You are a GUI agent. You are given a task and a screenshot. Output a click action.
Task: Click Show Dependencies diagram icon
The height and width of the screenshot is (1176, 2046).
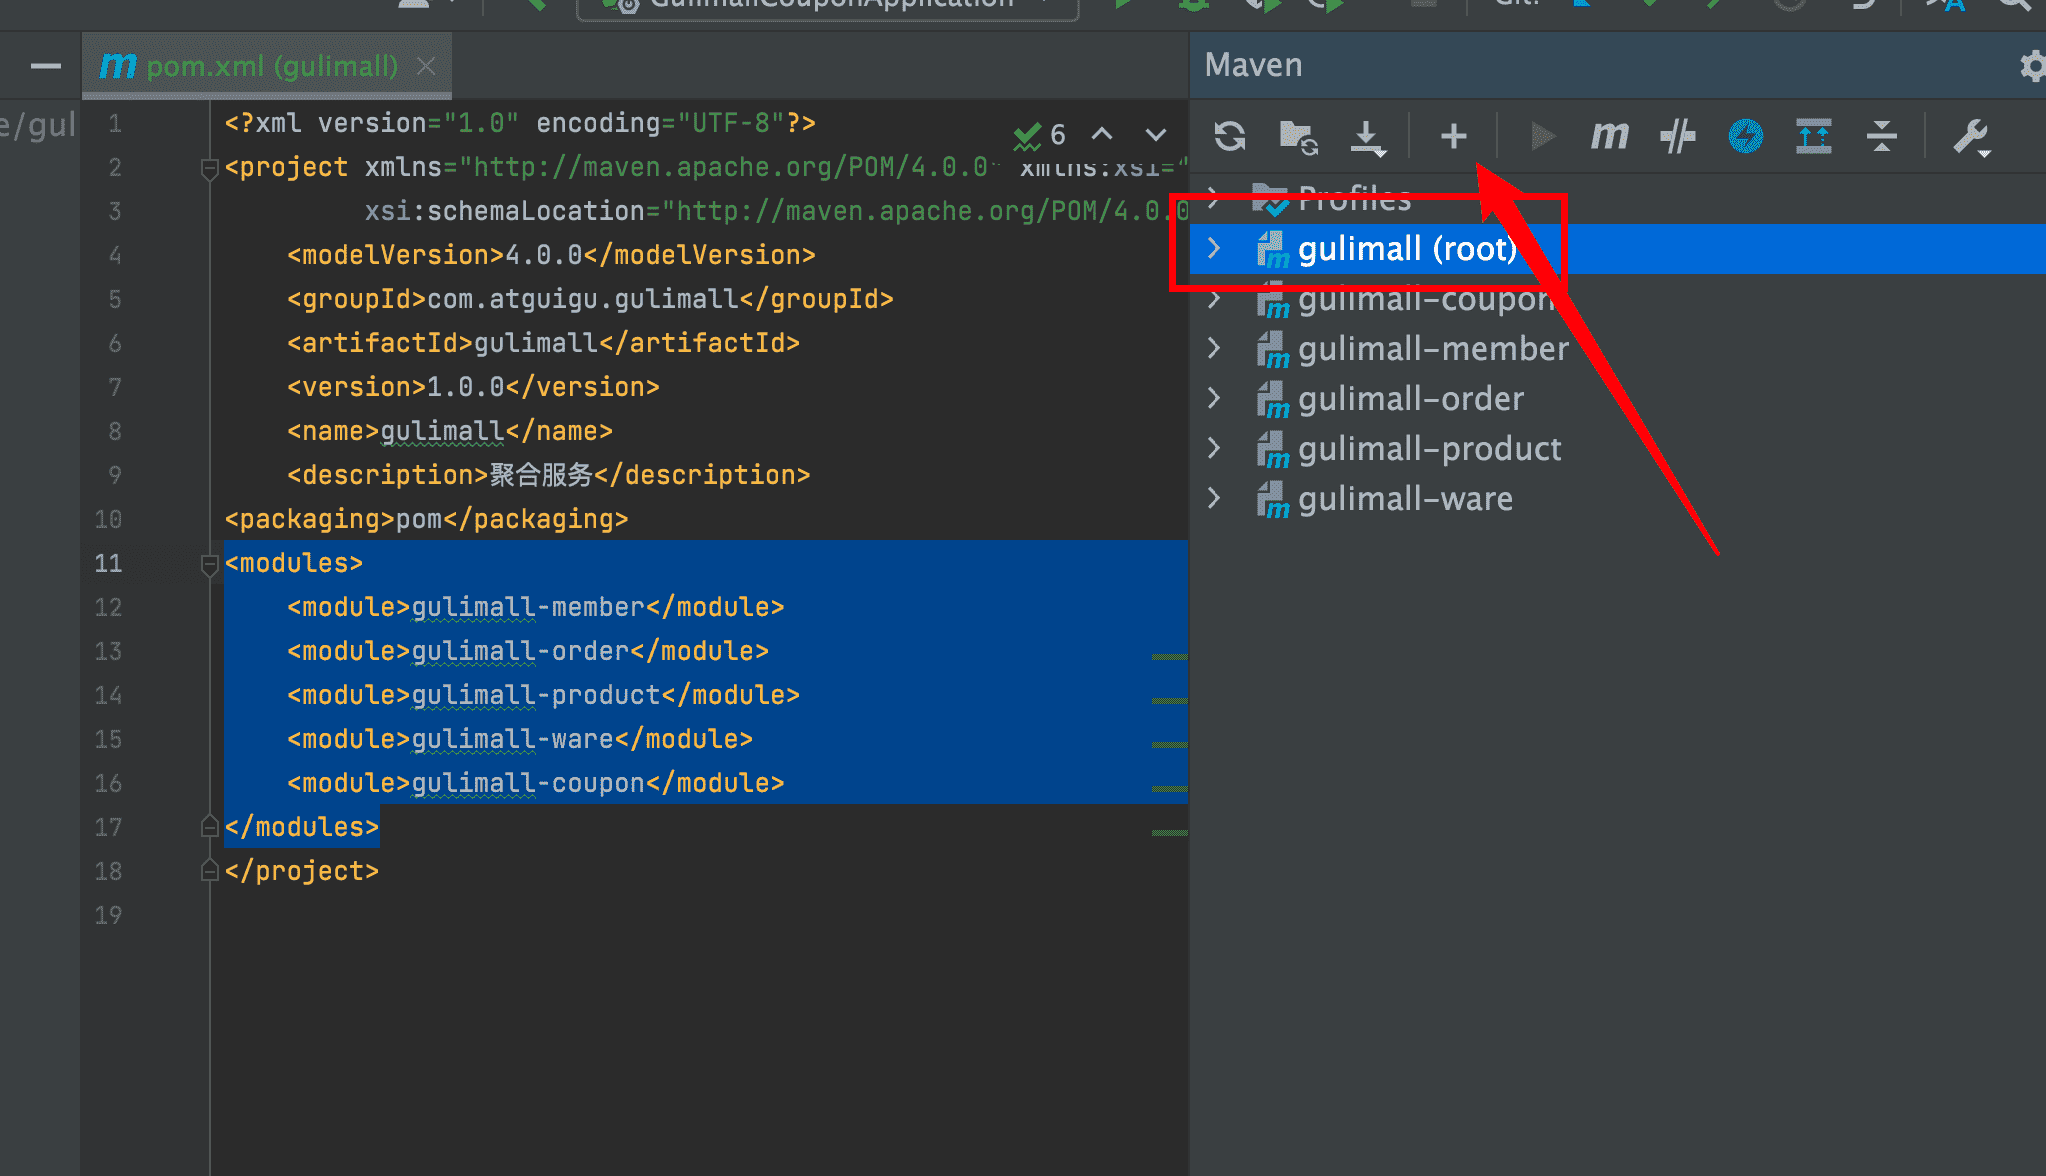1813,135
